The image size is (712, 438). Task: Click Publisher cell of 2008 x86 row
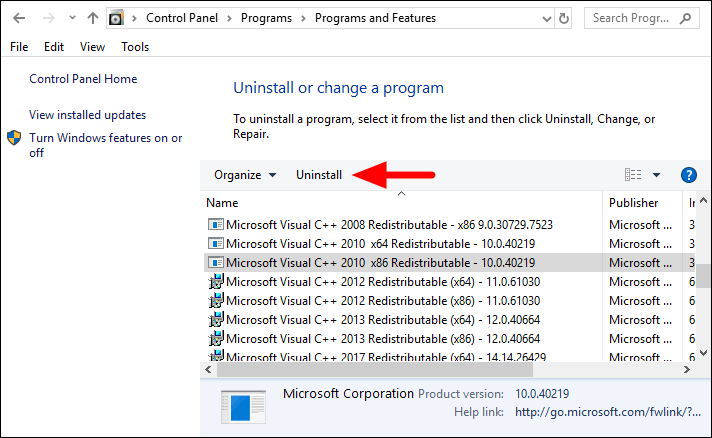point(640,225)
